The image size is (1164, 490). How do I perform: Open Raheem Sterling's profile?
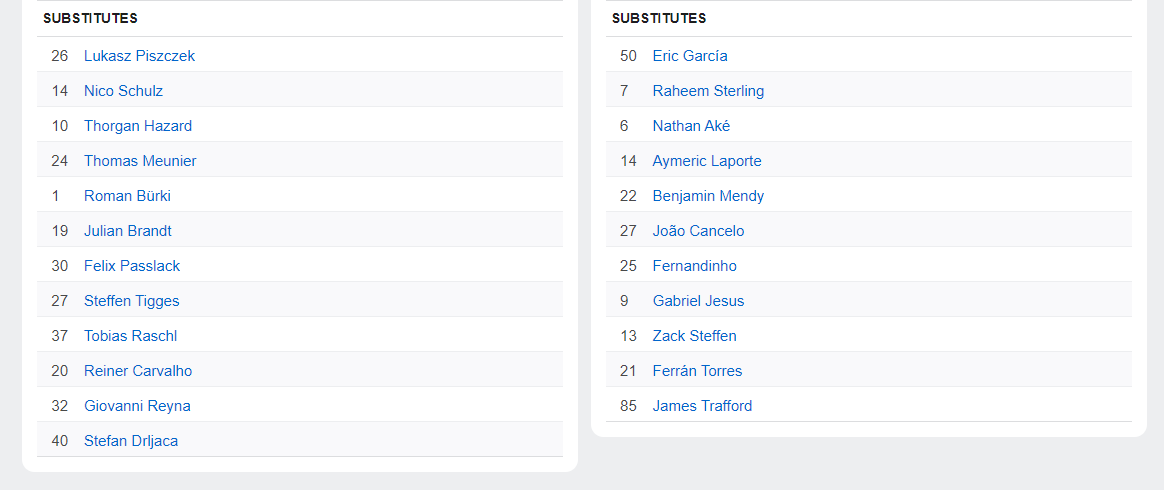click(708, 91)
